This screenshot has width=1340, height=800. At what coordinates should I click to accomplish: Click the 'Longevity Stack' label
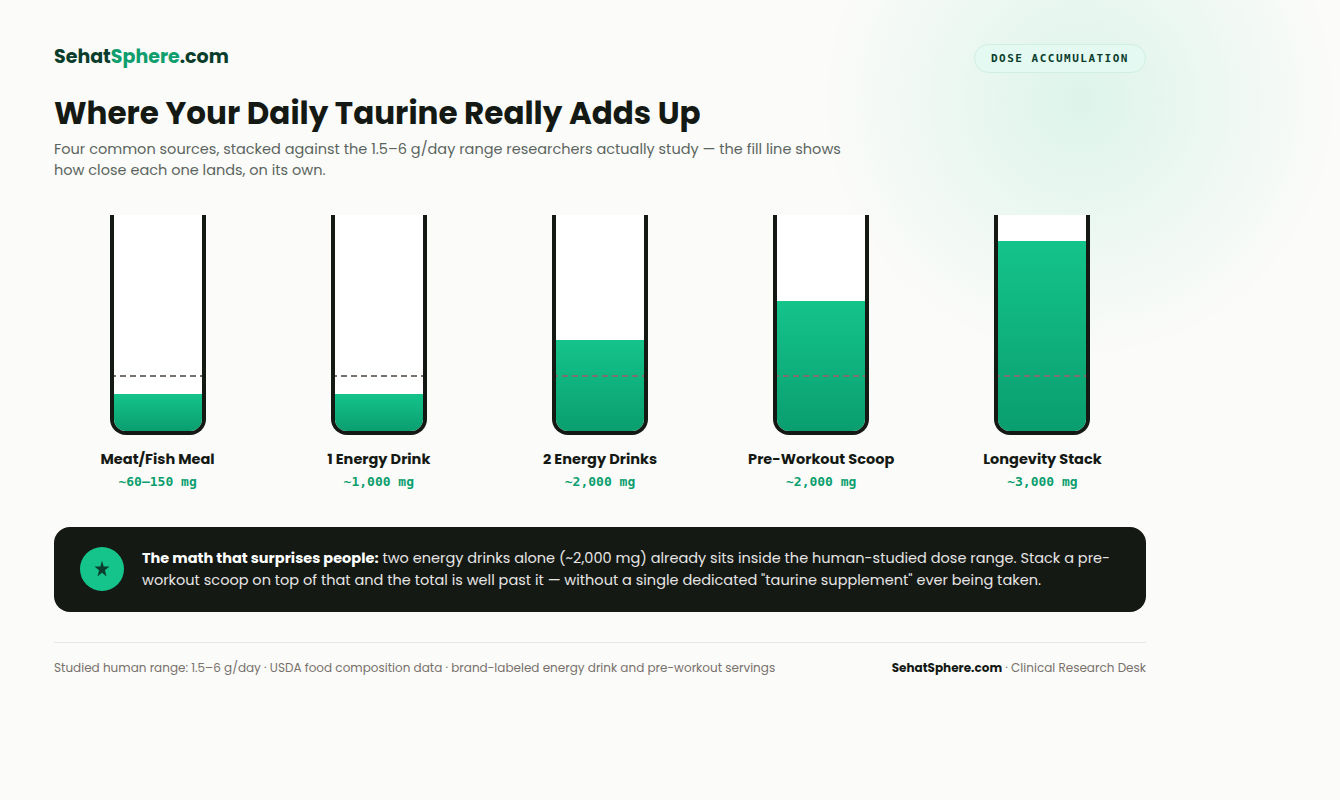pyautogui.click(x=1042, y=459)
